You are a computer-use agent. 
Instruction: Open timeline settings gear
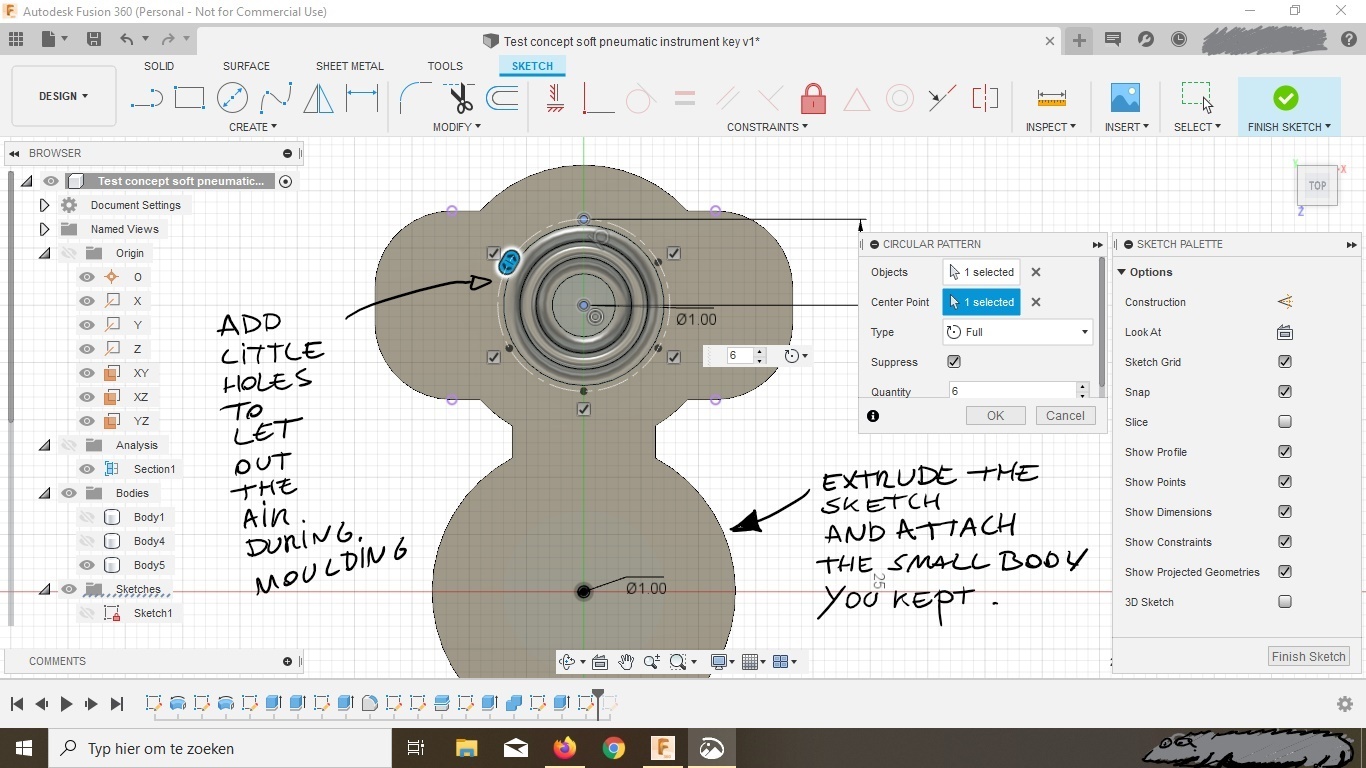[x=1345, y=704]
